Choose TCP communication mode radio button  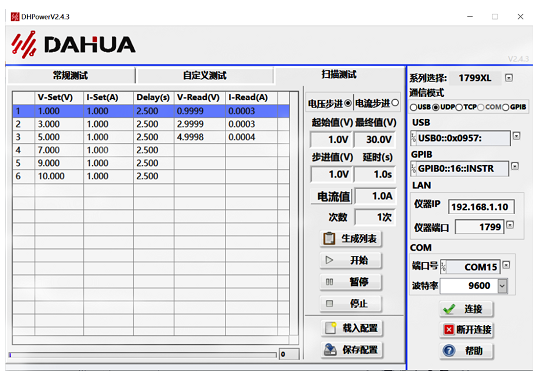click(459, 107)
